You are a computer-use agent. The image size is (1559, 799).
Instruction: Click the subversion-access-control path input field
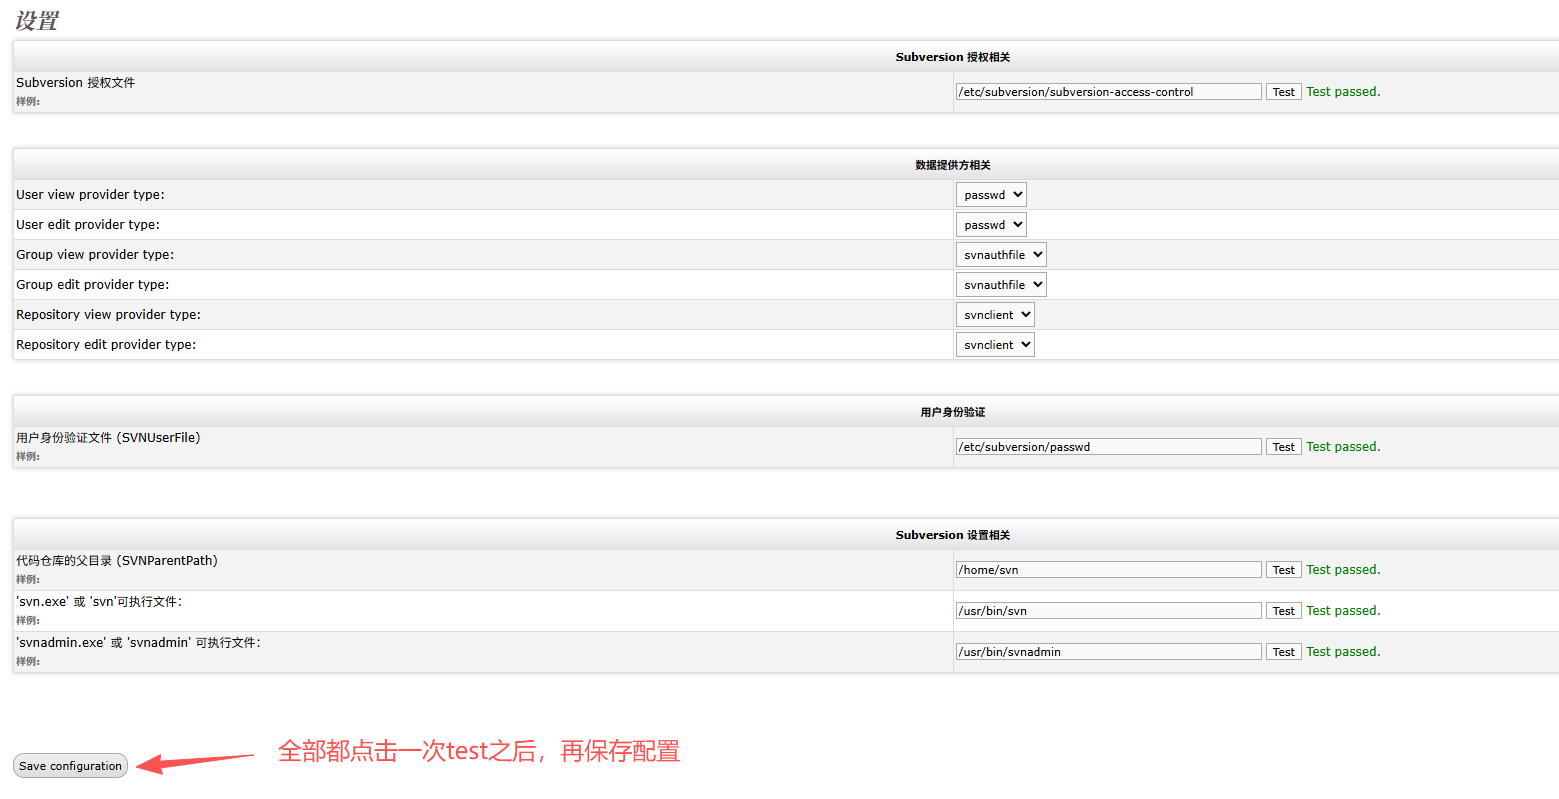[1107, 91]
